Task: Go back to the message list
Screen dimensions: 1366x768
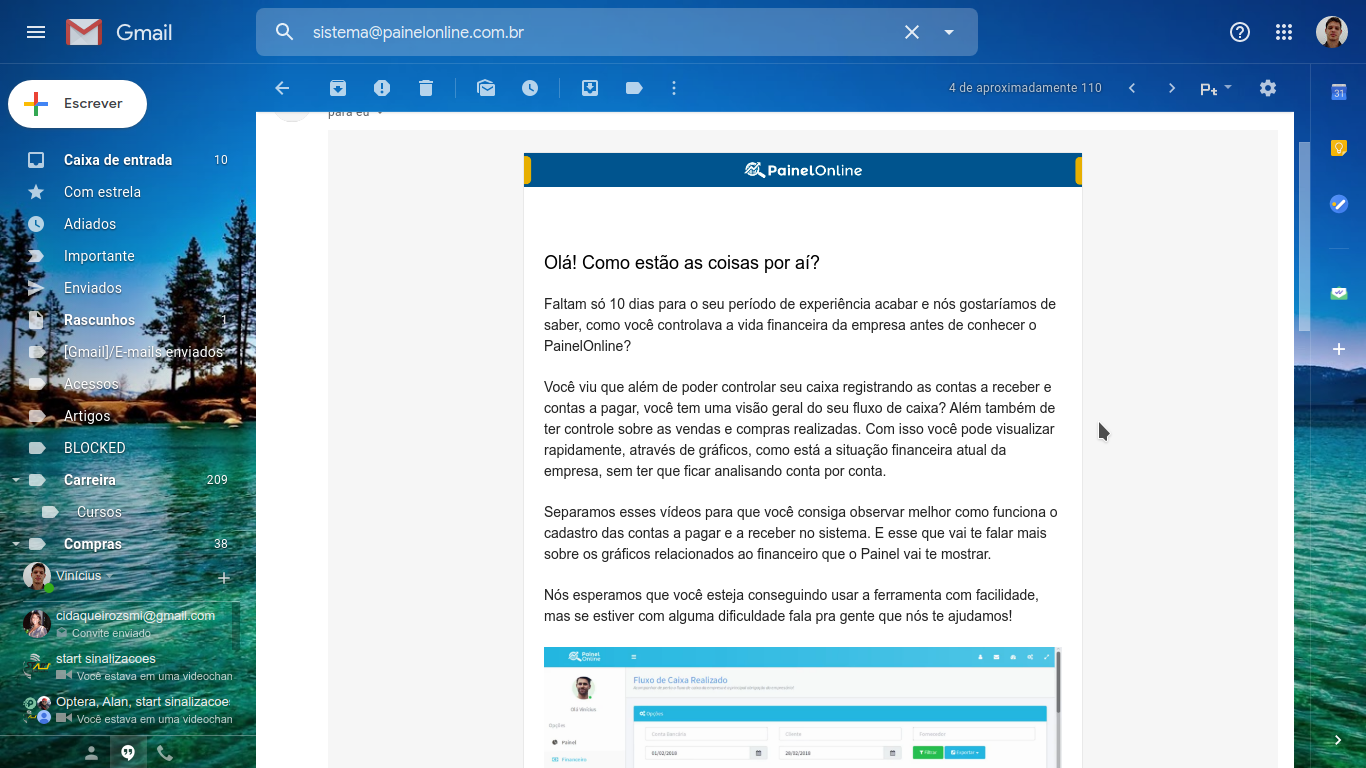Action: (x=282, y=88)
